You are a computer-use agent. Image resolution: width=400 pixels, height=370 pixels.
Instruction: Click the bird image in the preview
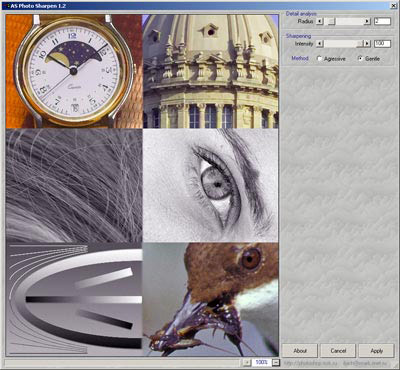[211, 299]
